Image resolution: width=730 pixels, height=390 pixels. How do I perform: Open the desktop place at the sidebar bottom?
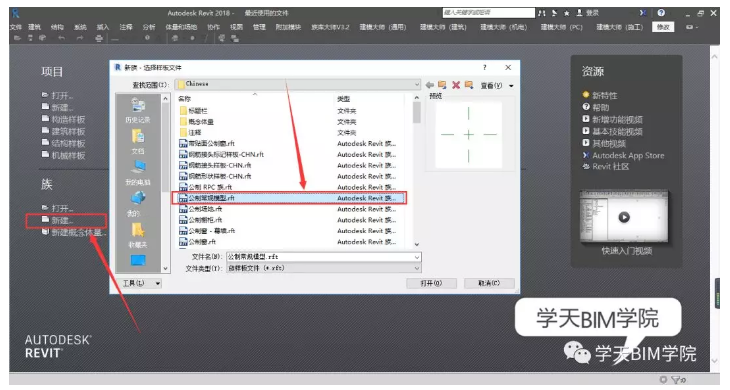click(x=138, y=260)
